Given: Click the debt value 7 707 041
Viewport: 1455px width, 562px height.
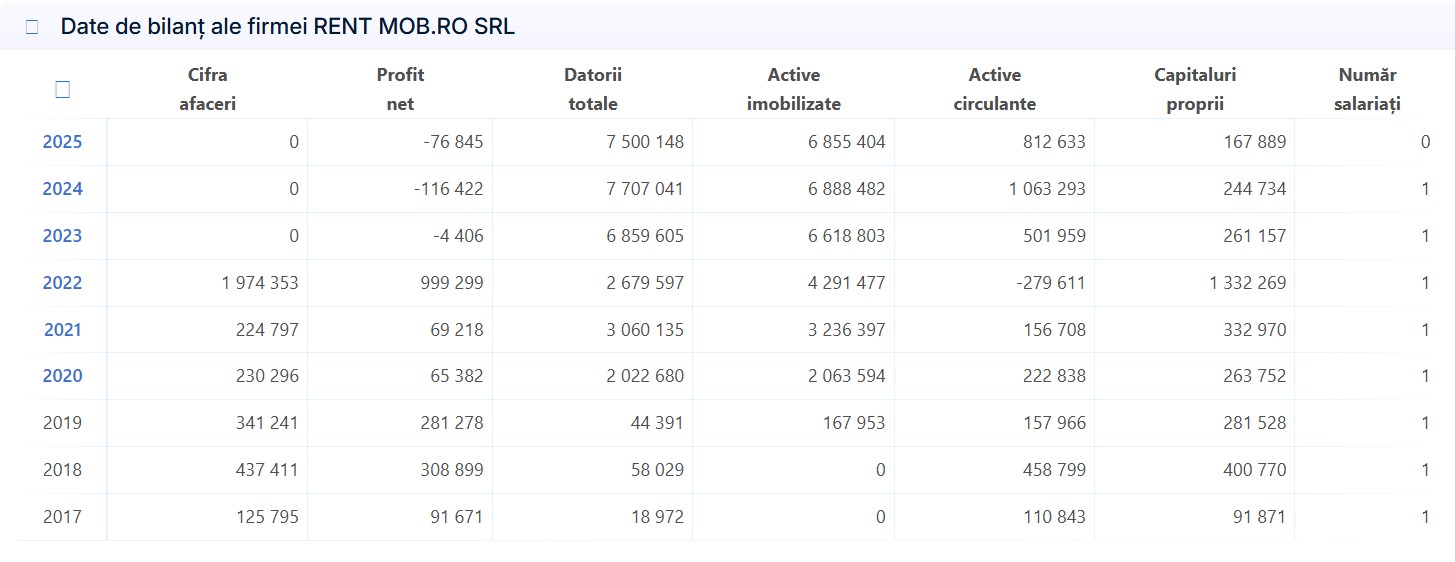Looking at the screenshot, I should click(645, 189).
